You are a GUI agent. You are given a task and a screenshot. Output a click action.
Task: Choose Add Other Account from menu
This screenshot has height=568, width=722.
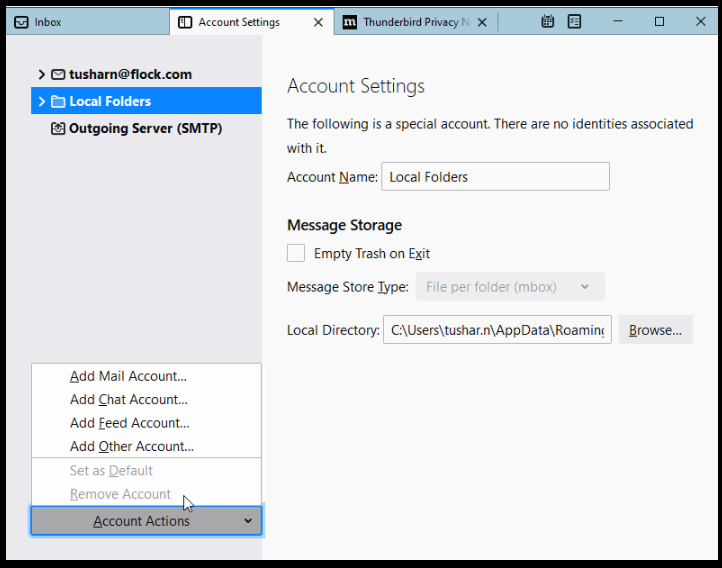tap(146, 446)
